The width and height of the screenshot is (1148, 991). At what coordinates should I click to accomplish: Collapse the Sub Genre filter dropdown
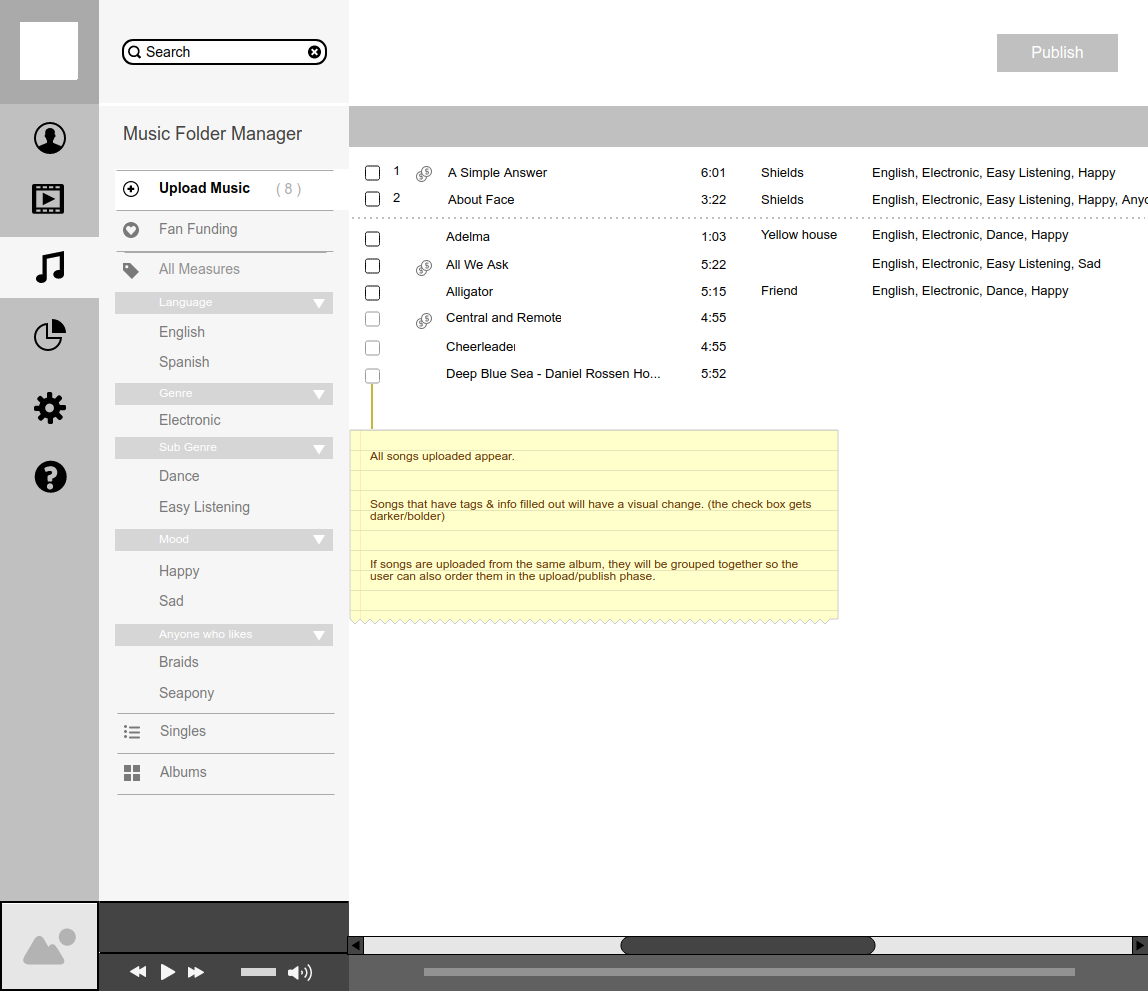[318, 449]
